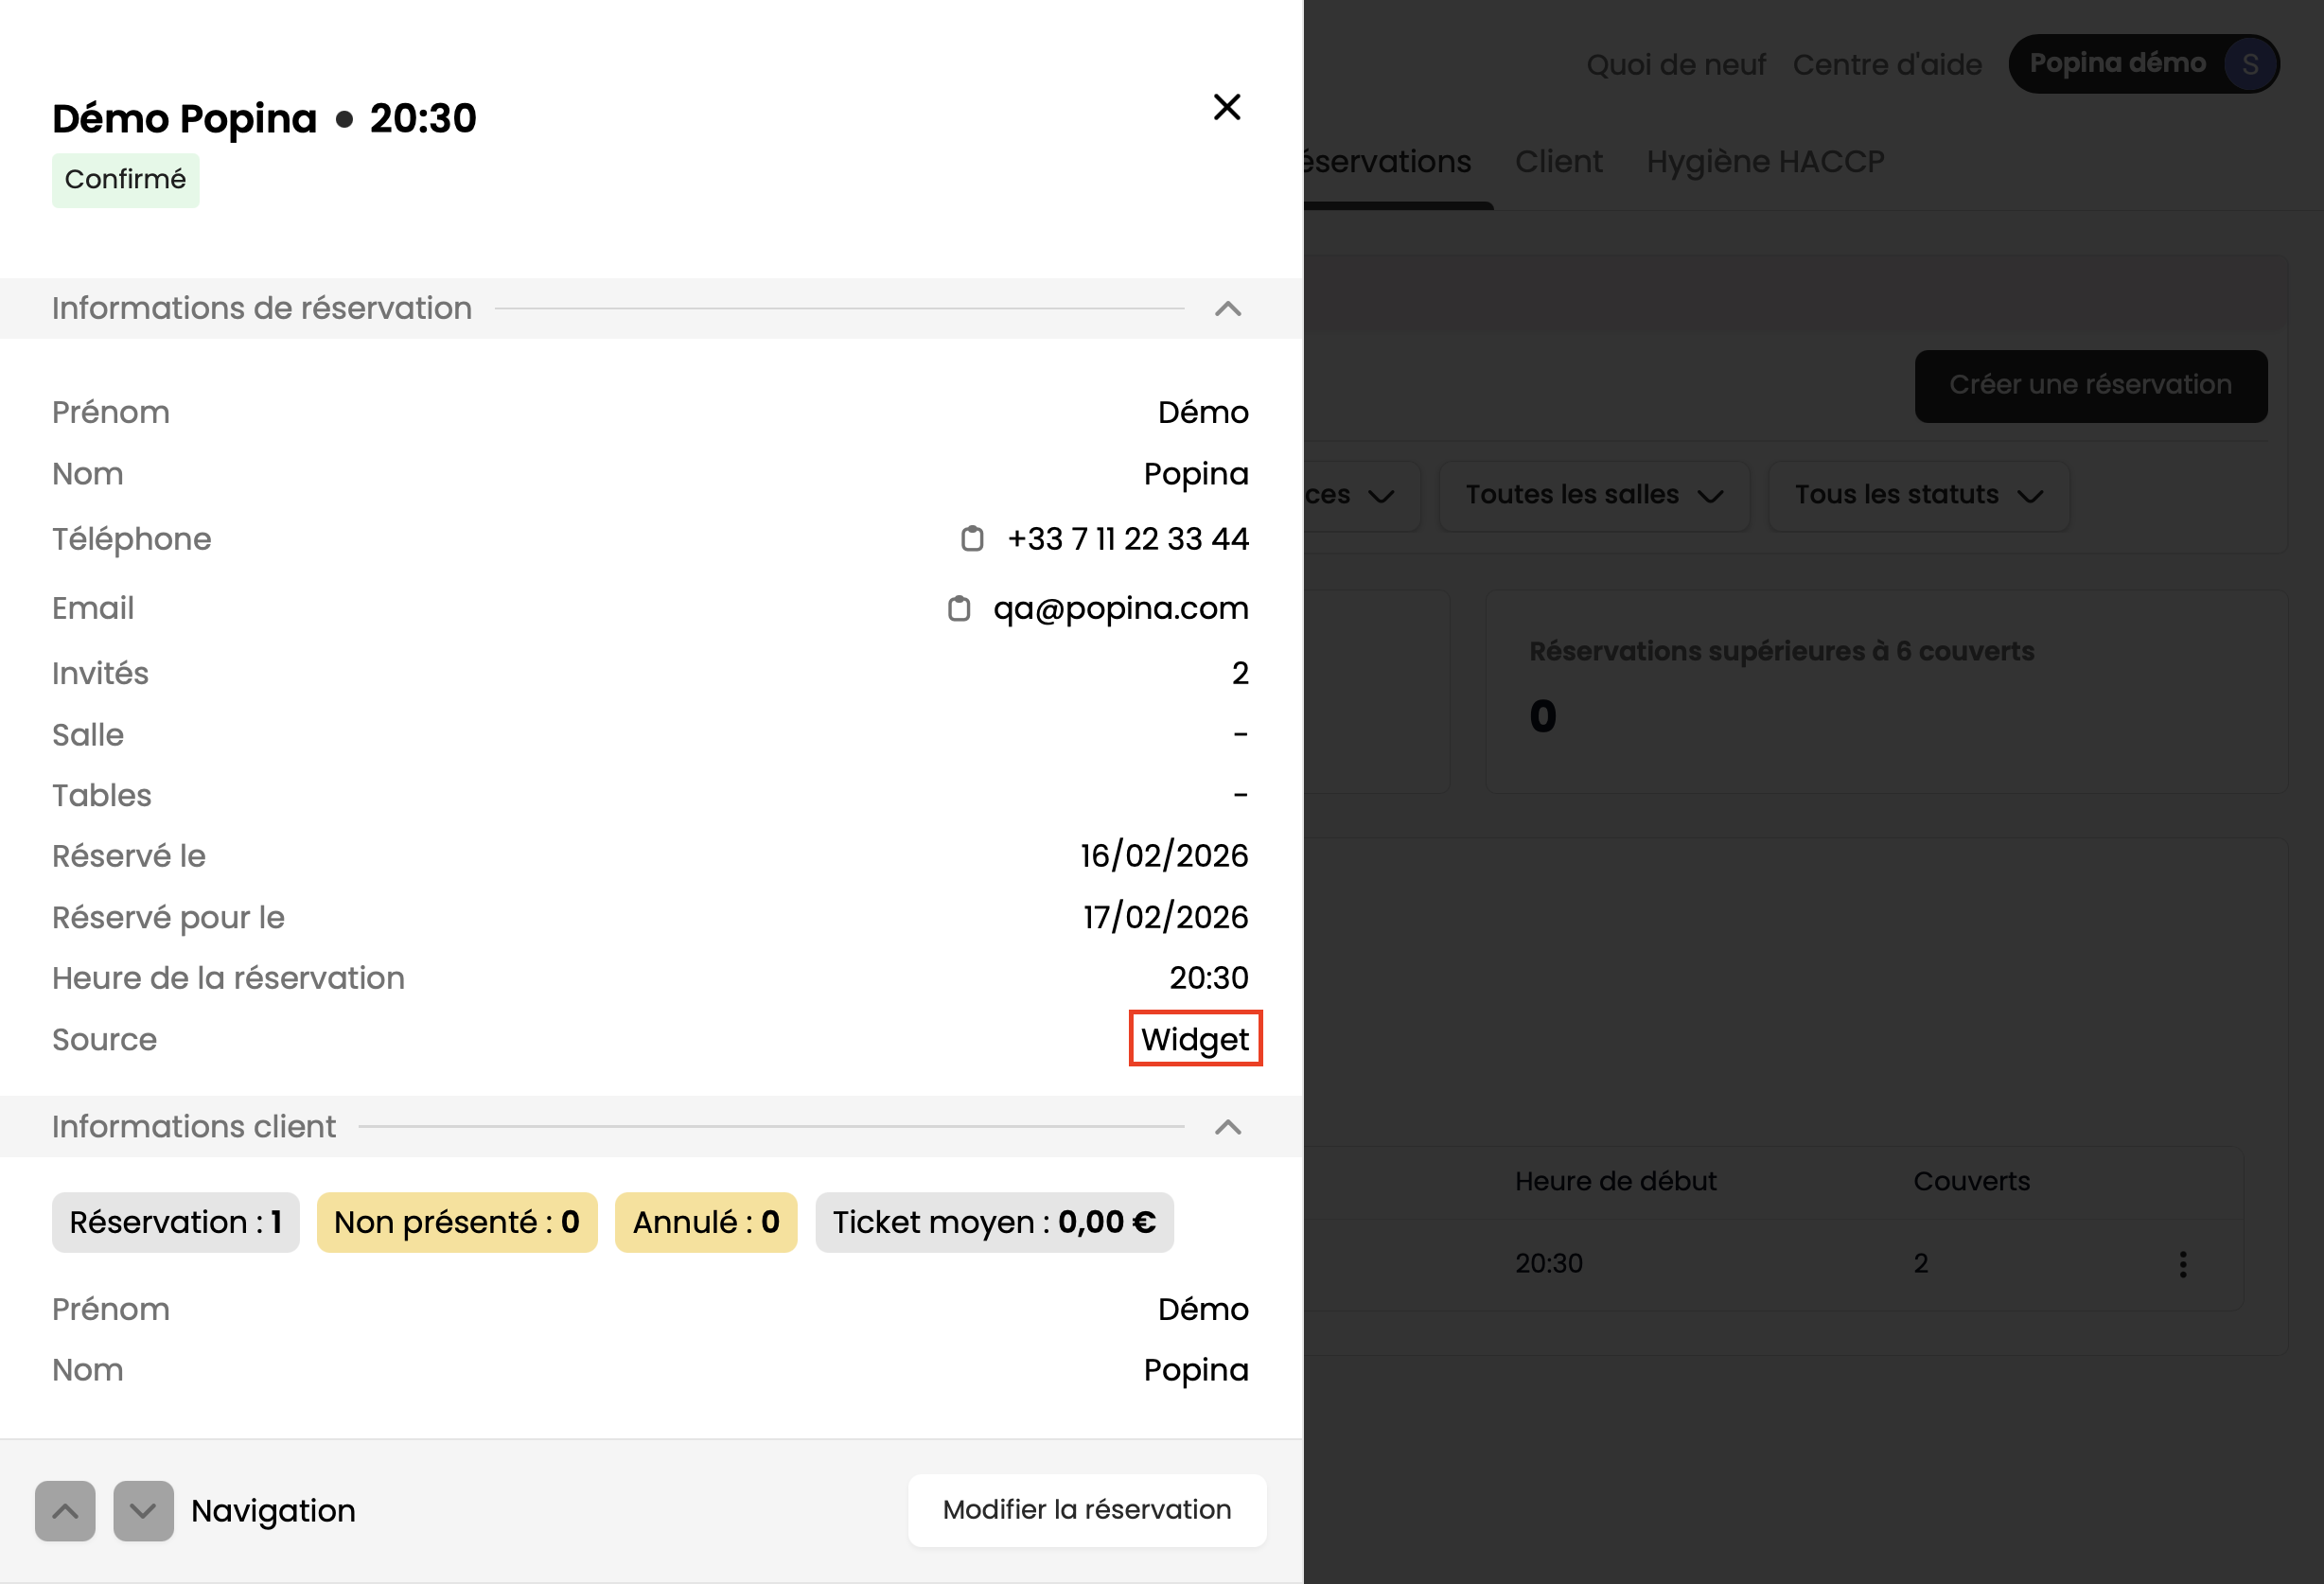Image resolution: width=2324 pixels, height=1584 pixels.
Task: Click the Invités value 2
Action: [1240, 673]
